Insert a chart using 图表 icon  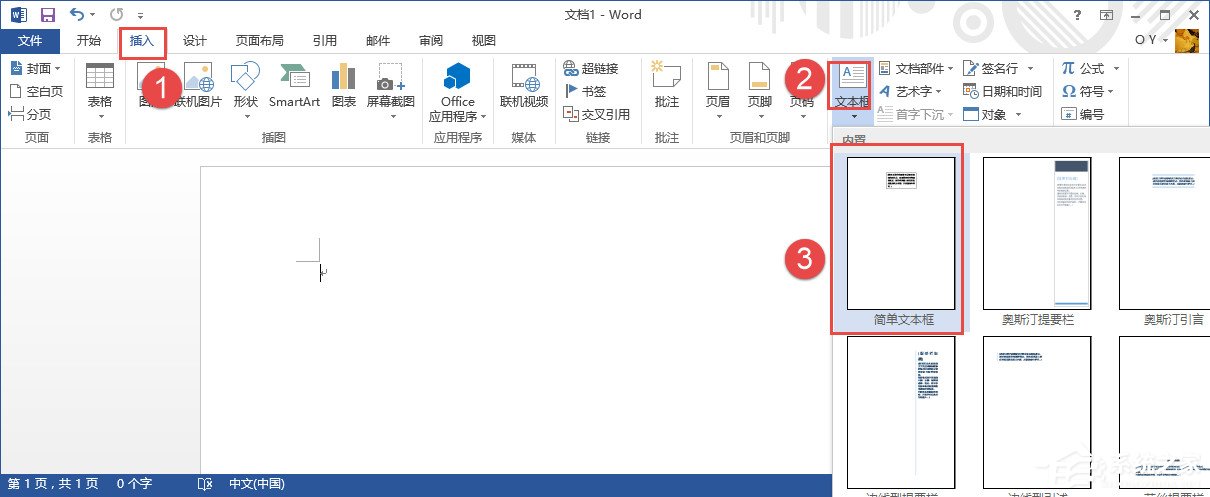344,78
